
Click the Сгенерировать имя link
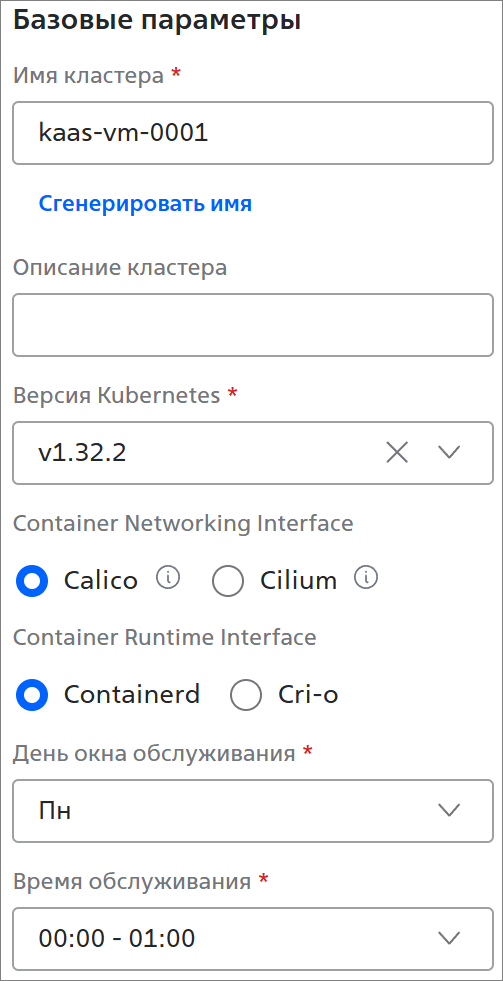[145, 203]
